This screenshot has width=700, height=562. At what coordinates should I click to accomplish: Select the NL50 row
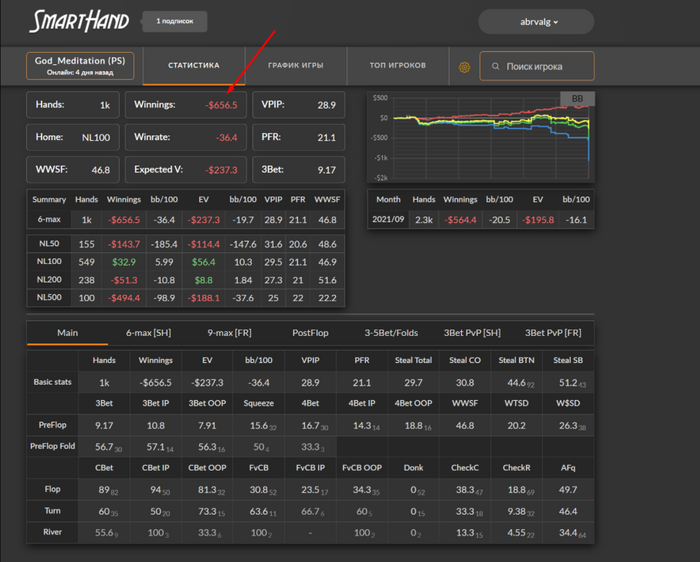point(186,244)
